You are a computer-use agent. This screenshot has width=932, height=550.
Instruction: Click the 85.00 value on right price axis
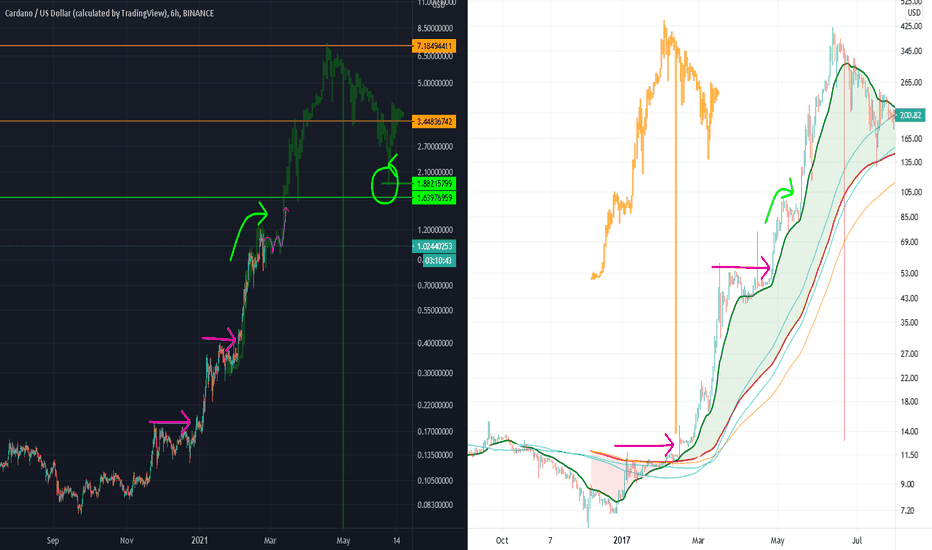point(911,217)
